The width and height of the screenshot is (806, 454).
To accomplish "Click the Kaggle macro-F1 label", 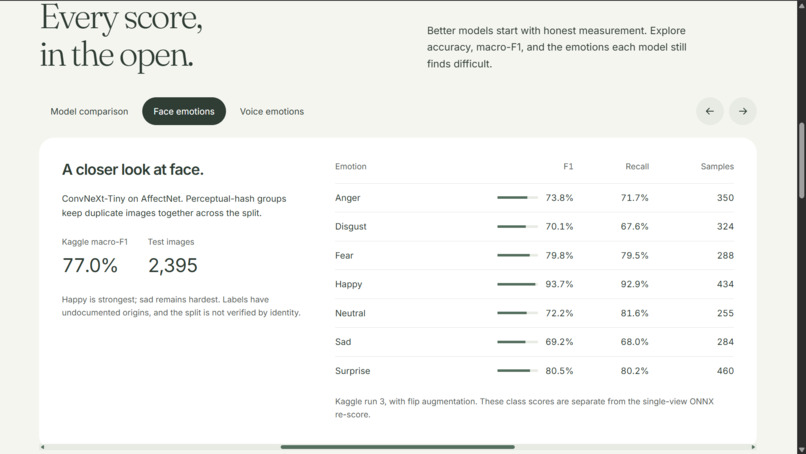I will pos(95,242).
